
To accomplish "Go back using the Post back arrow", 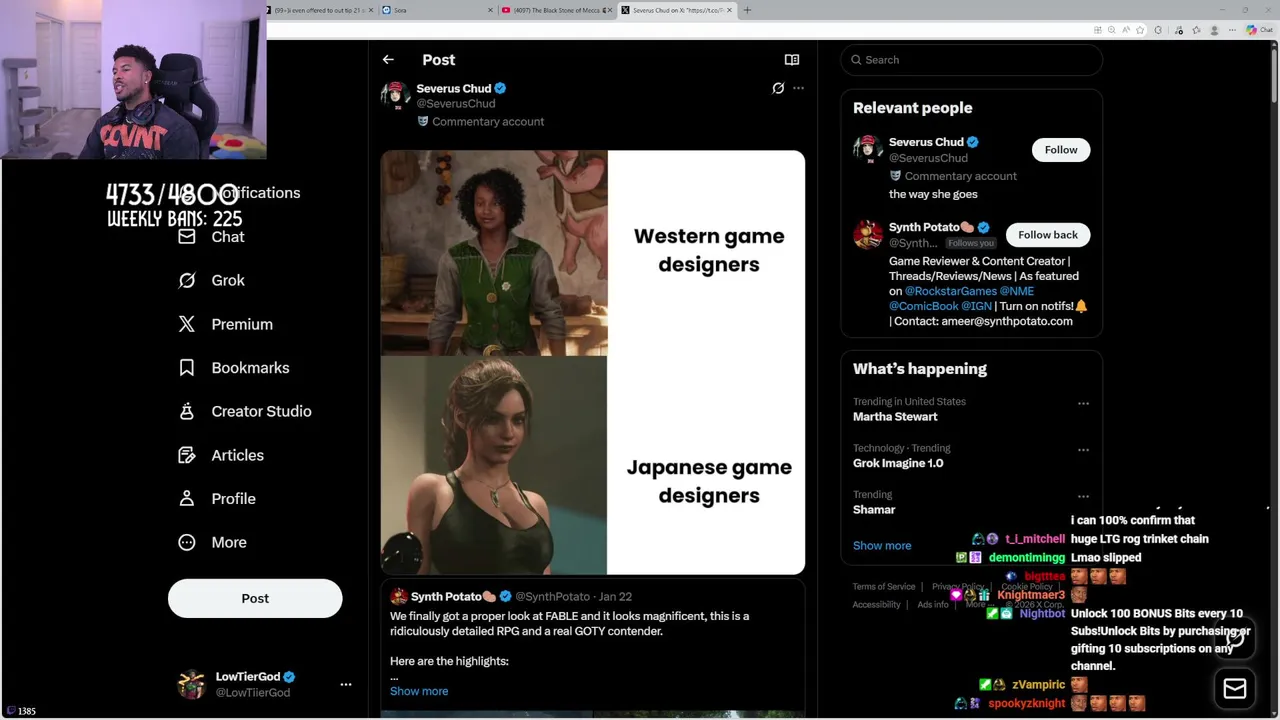I will pyautogui.click(x=388, y=60).
